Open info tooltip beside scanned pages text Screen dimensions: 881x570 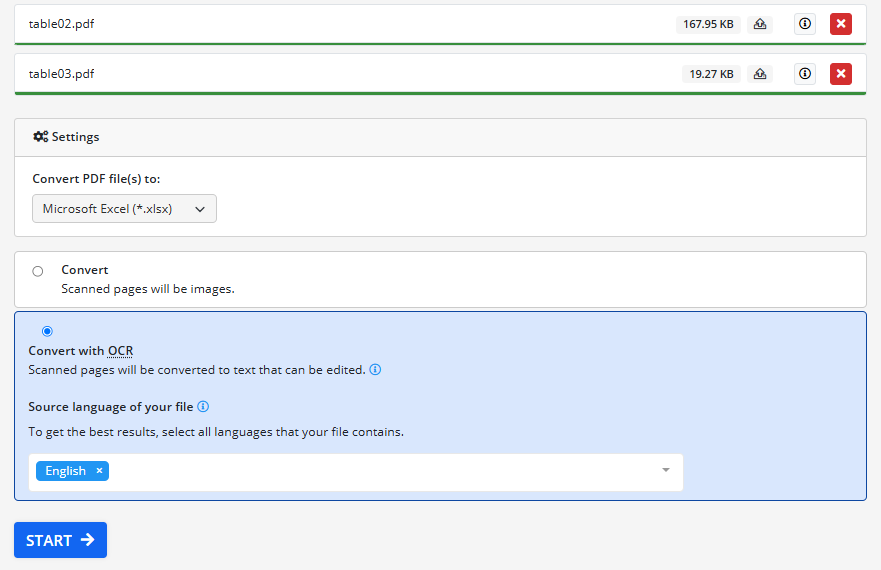pos(375,370)
